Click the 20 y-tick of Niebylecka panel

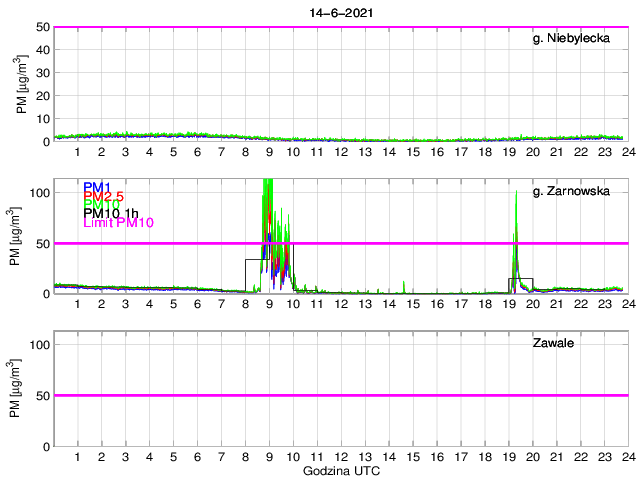point(42,96)
